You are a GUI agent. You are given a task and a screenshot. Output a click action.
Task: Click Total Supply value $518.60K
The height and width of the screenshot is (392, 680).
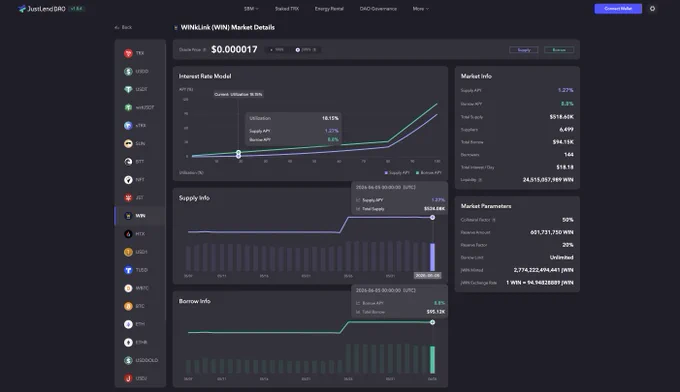pos(561,117)
